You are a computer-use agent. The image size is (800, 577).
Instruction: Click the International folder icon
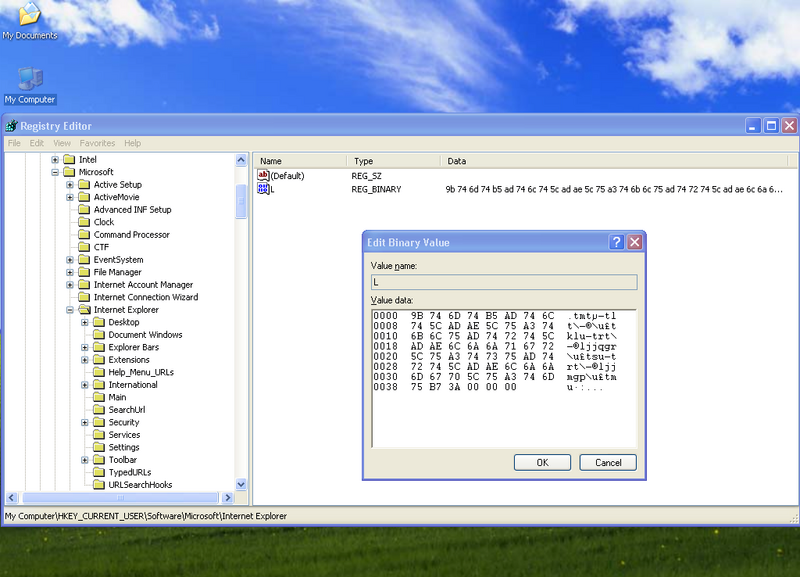(99, 385)
